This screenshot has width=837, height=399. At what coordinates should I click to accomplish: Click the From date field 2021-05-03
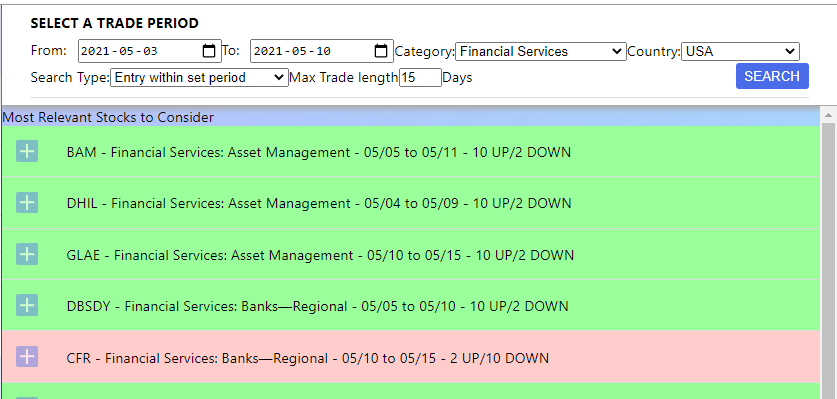(x=149, y=51)
